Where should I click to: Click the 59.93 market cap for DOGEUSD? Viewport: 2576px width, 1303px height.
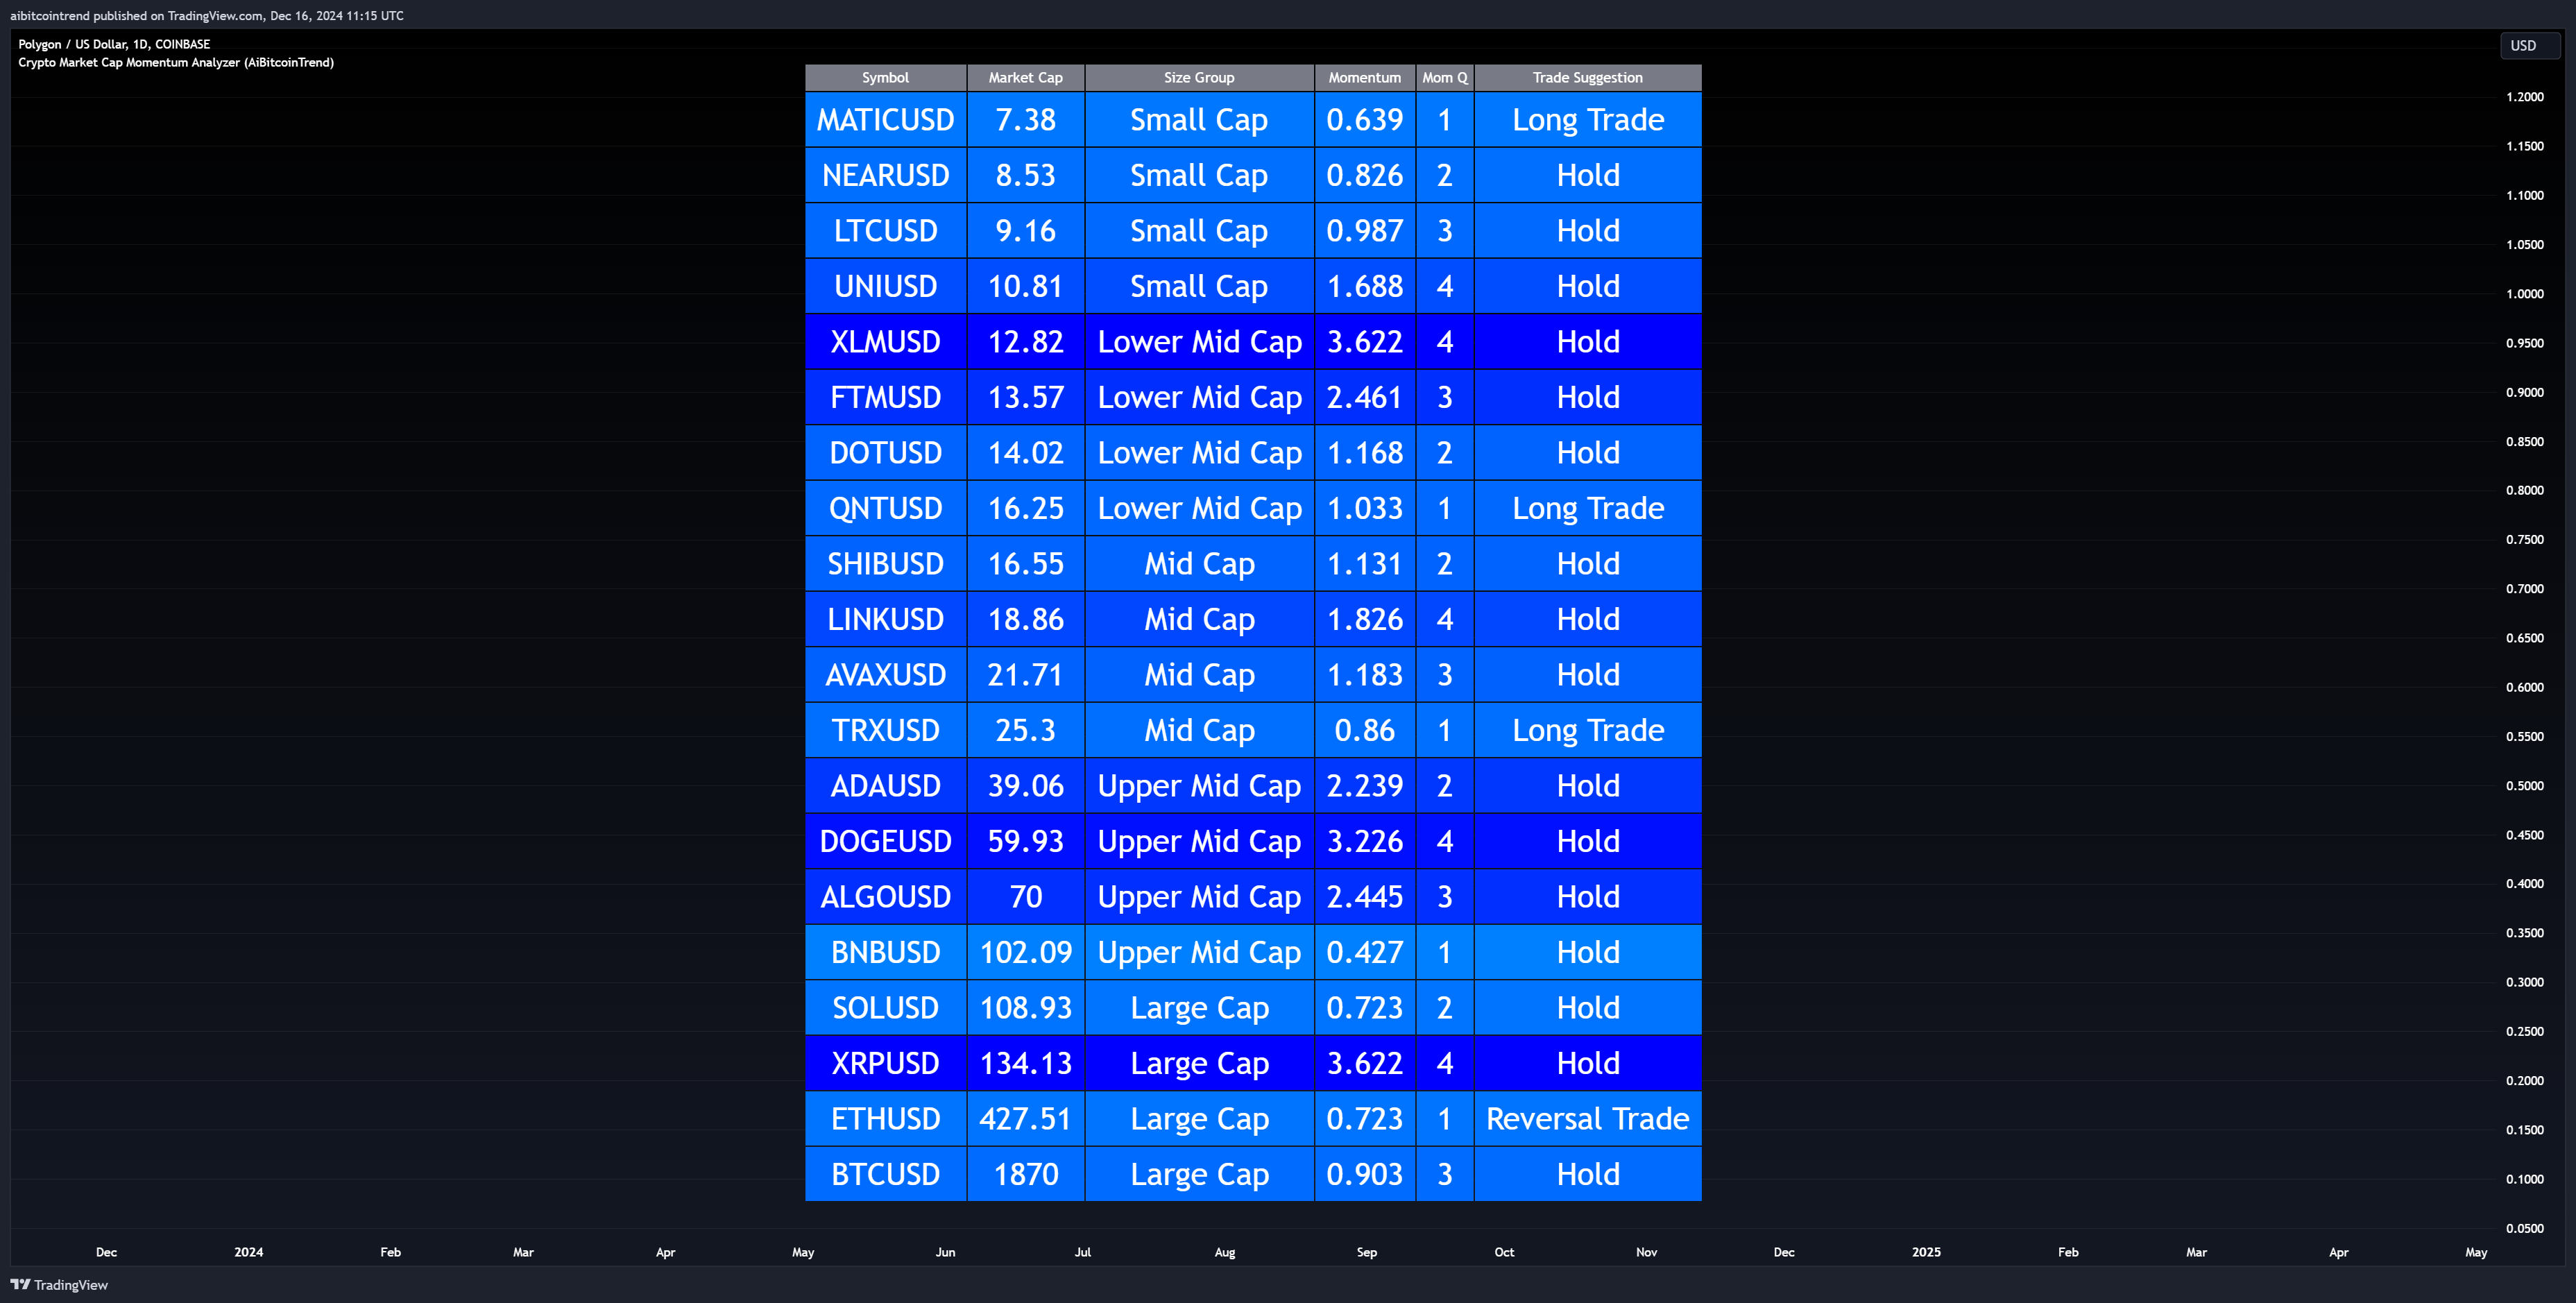pyautogui.click(x=1025, y=841)
